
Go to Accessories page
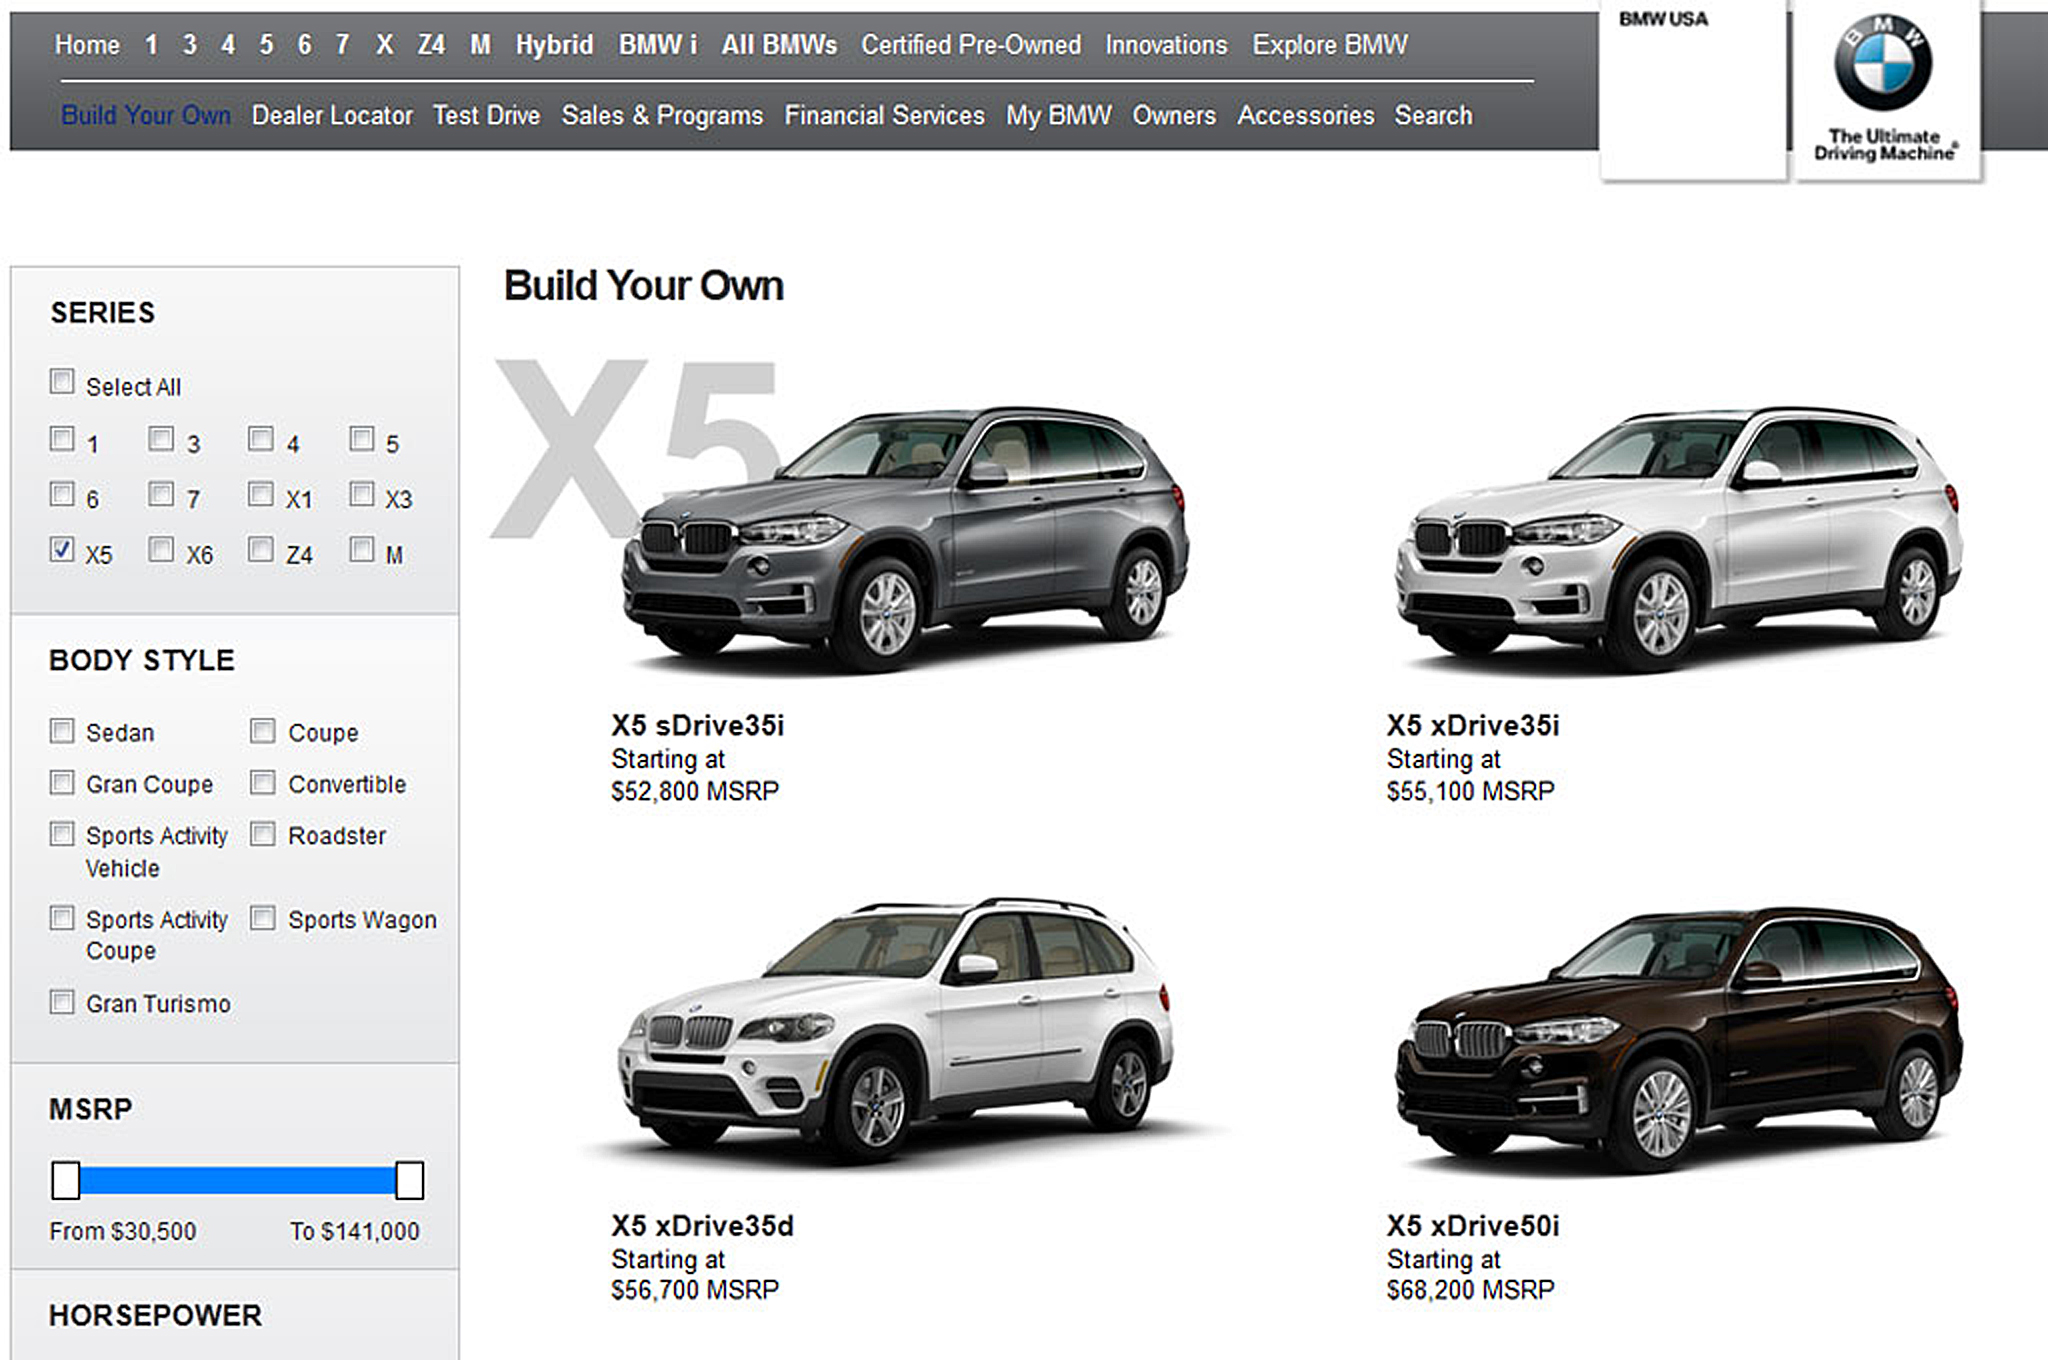[x=1306, y=115]
